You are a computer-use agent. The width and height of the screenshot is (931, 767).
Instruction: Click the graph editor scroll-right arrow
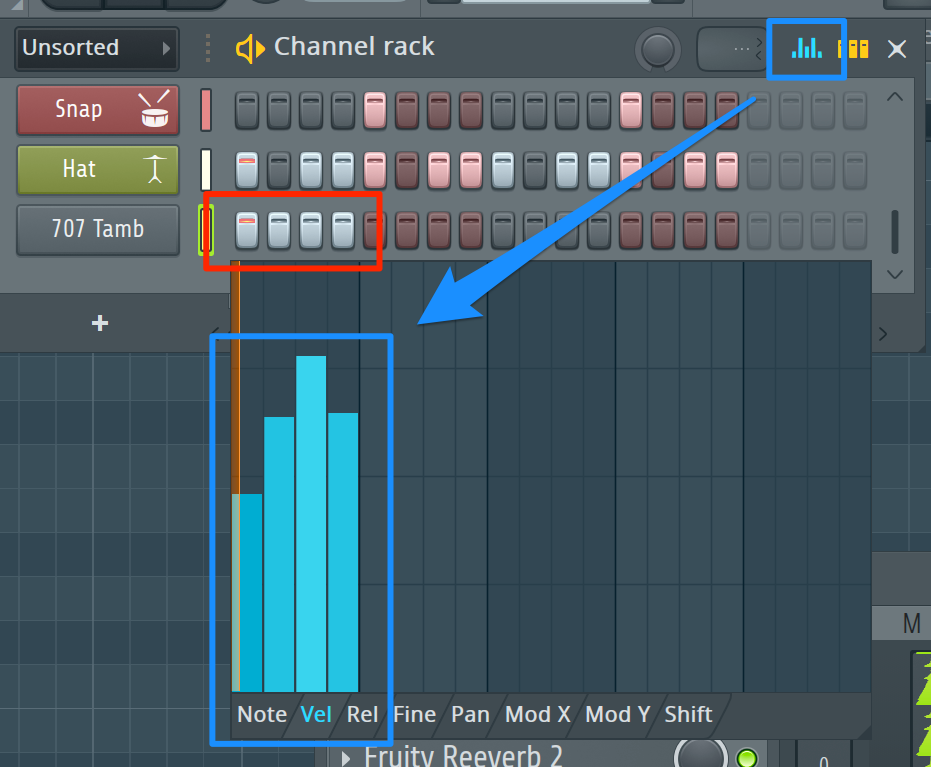tap(883, 334)
